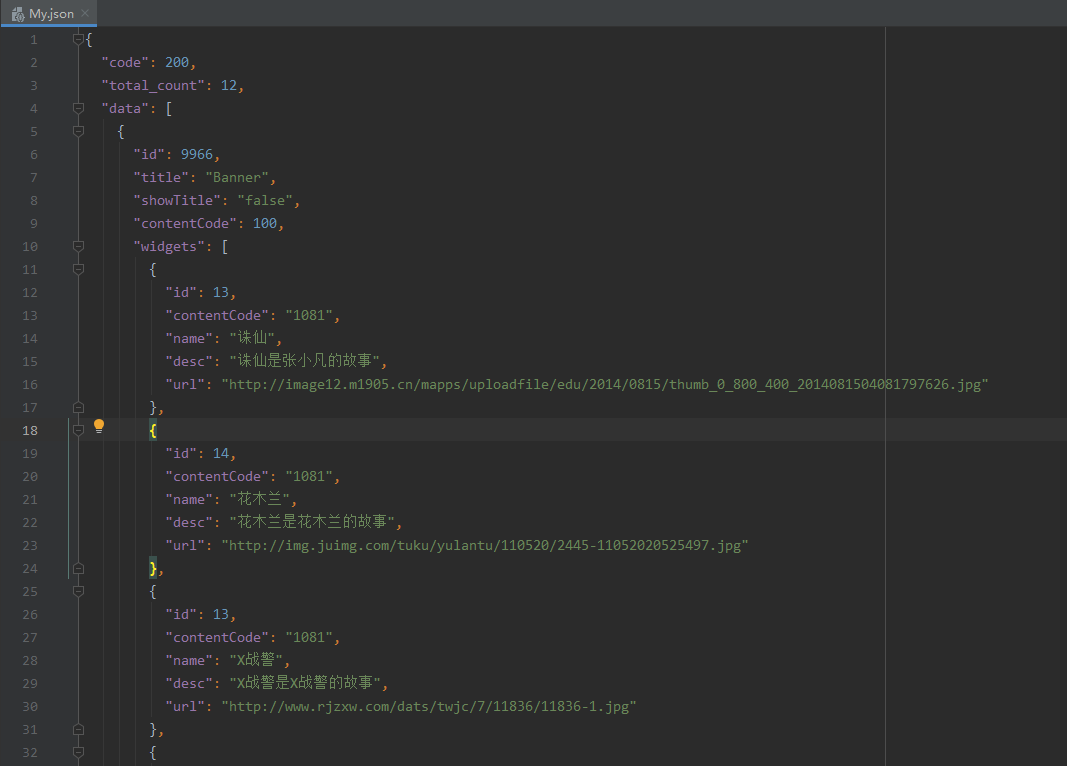Image resolution: width=1067 pixels, height=766 pixels.
Task: Click the "url" key on line 30
Action: tap(185, 707)
